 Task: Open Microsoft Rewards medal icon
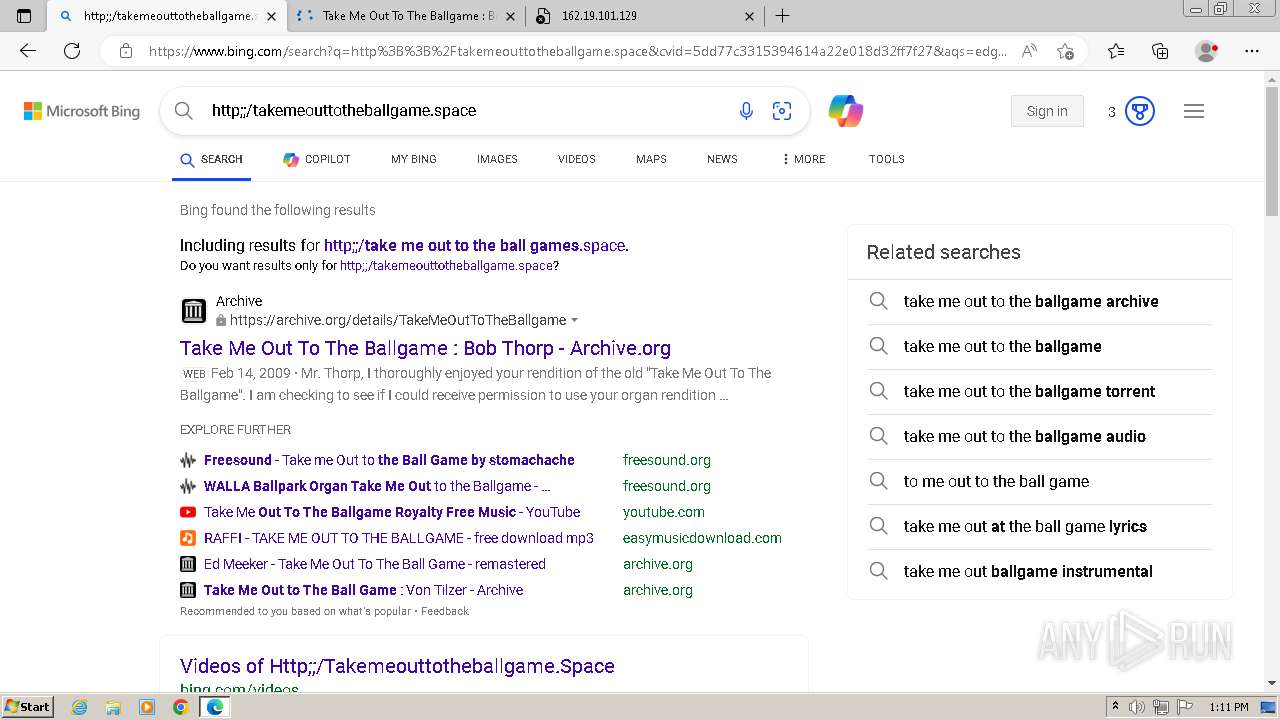click(x=1140, y=111)
